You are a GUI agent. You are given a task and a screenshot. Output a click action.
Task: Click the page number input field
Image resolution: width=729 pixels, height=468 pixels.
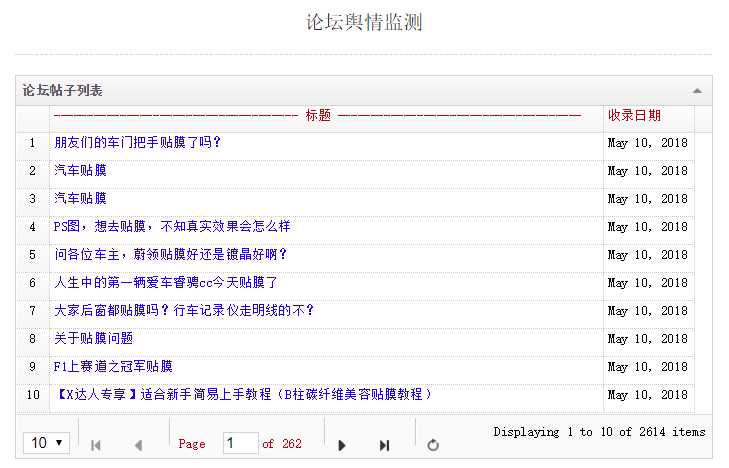[240, 443]
